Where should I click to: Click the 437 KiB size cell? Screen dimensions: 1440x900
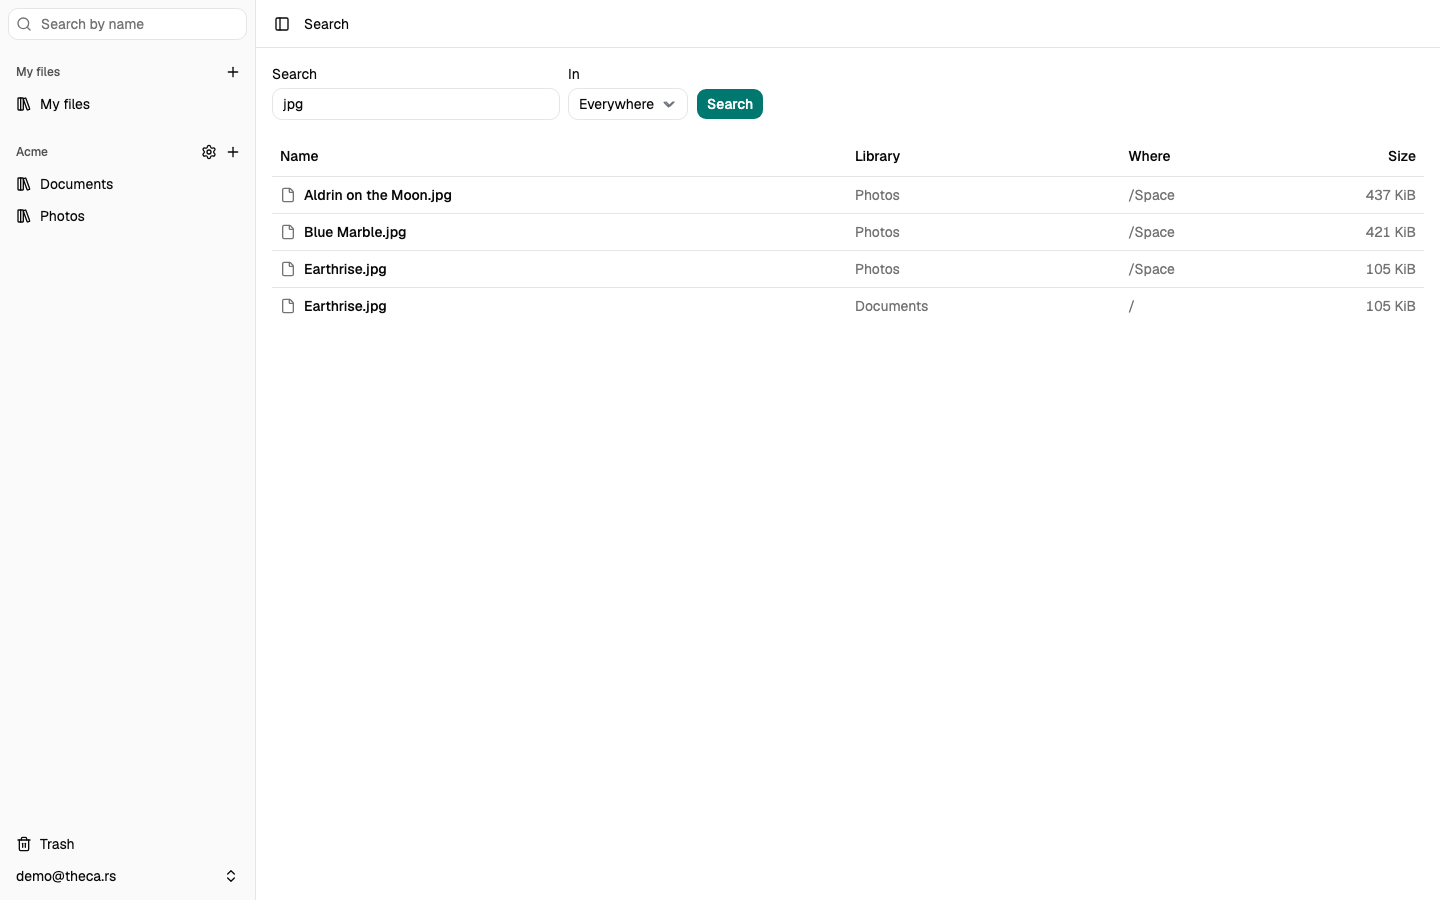tap(1390, 195)
